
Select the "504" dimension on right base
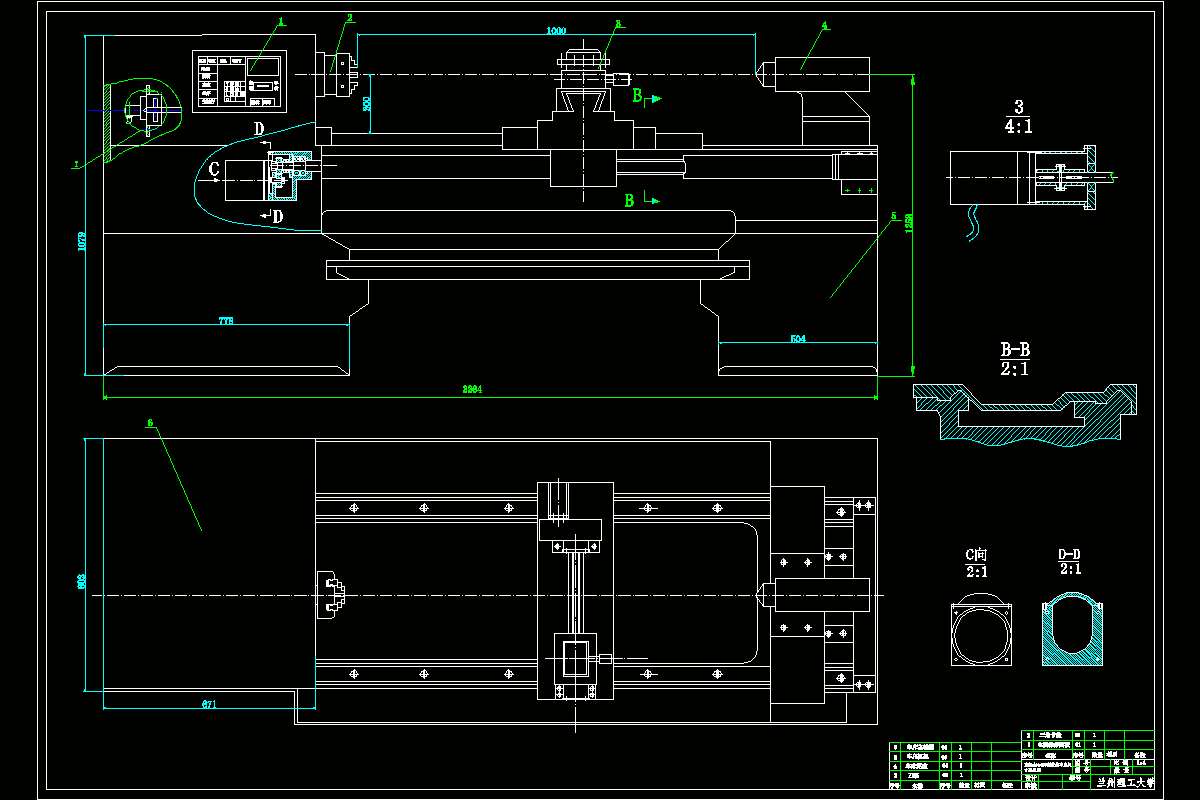797,339
